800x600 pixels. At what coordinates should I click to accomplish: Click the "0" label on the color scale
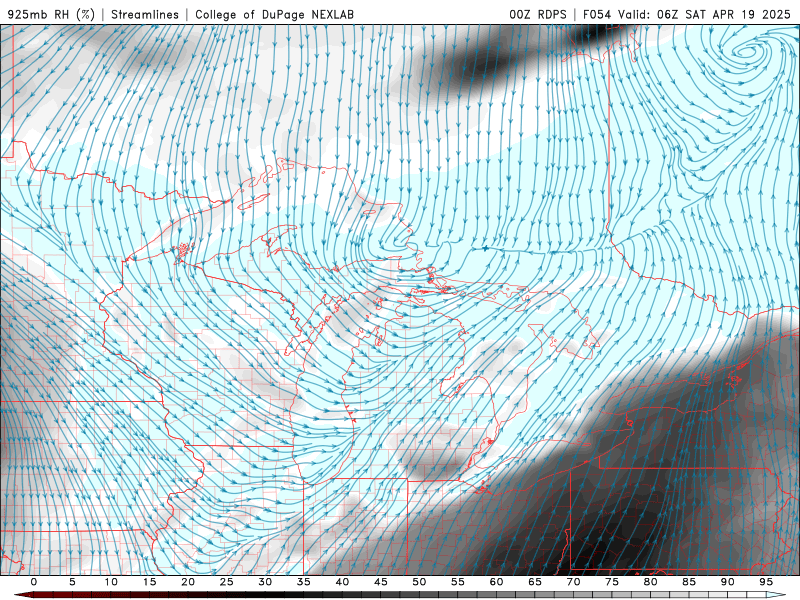pos(34,582)
